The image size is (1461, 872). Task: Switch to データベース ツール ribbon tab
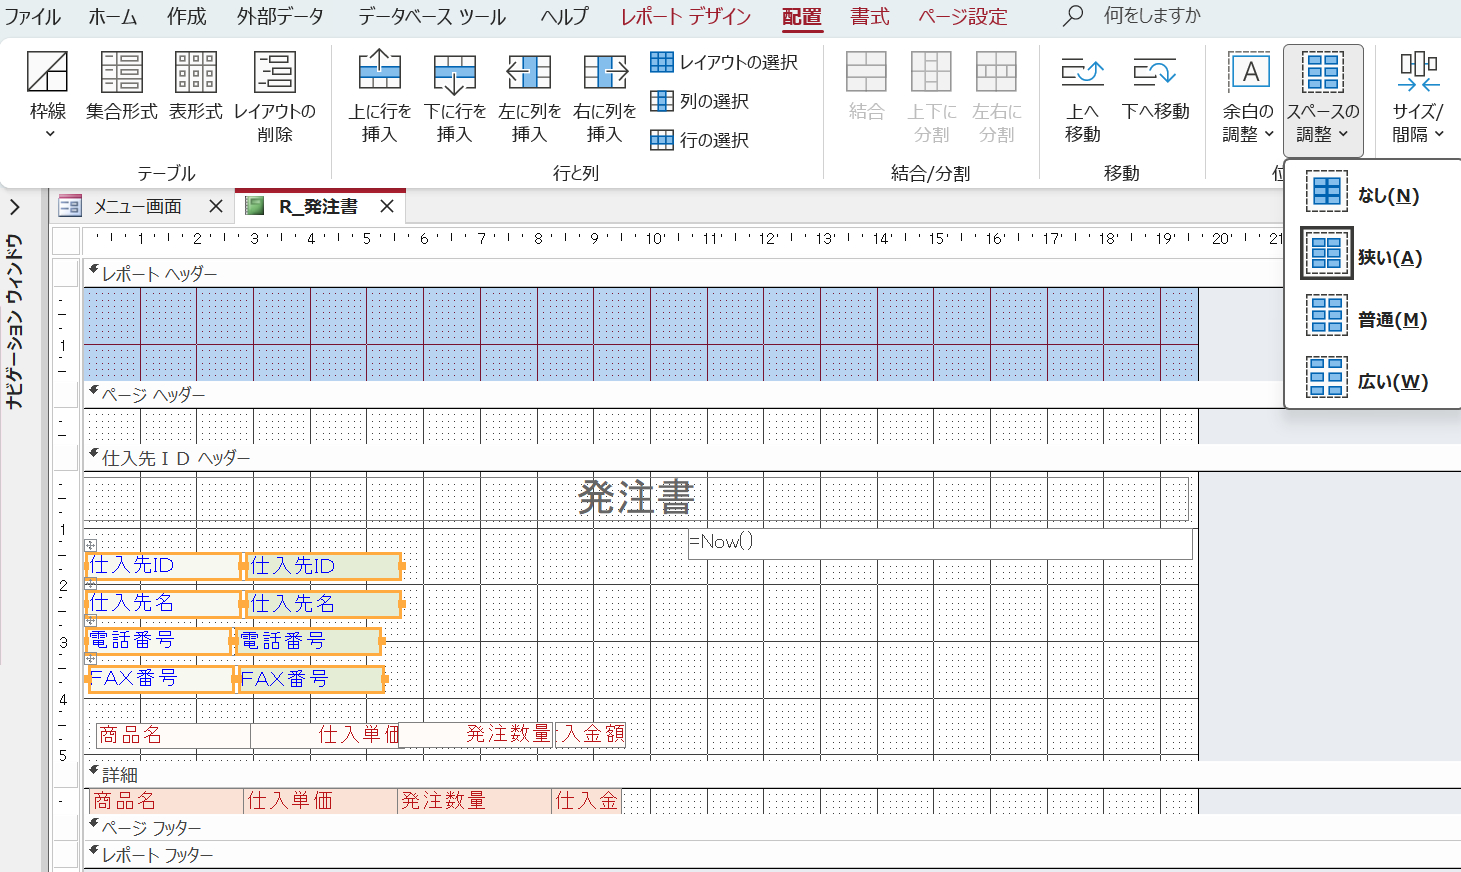coord(432,17)
